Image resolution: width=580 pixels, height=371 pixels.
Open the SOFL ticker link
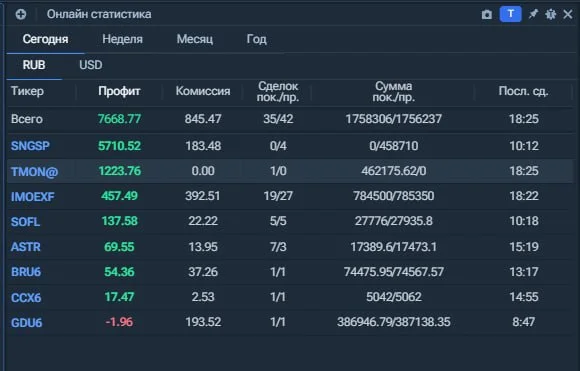click(x=25, y=222)
